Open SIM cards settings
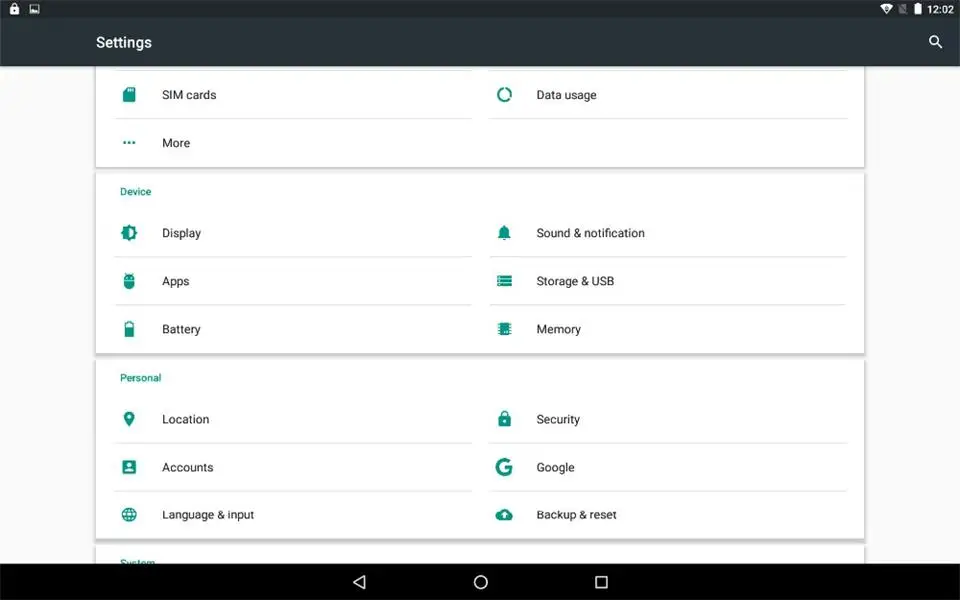This screenshot has height=600, width=960. (293, 95)
